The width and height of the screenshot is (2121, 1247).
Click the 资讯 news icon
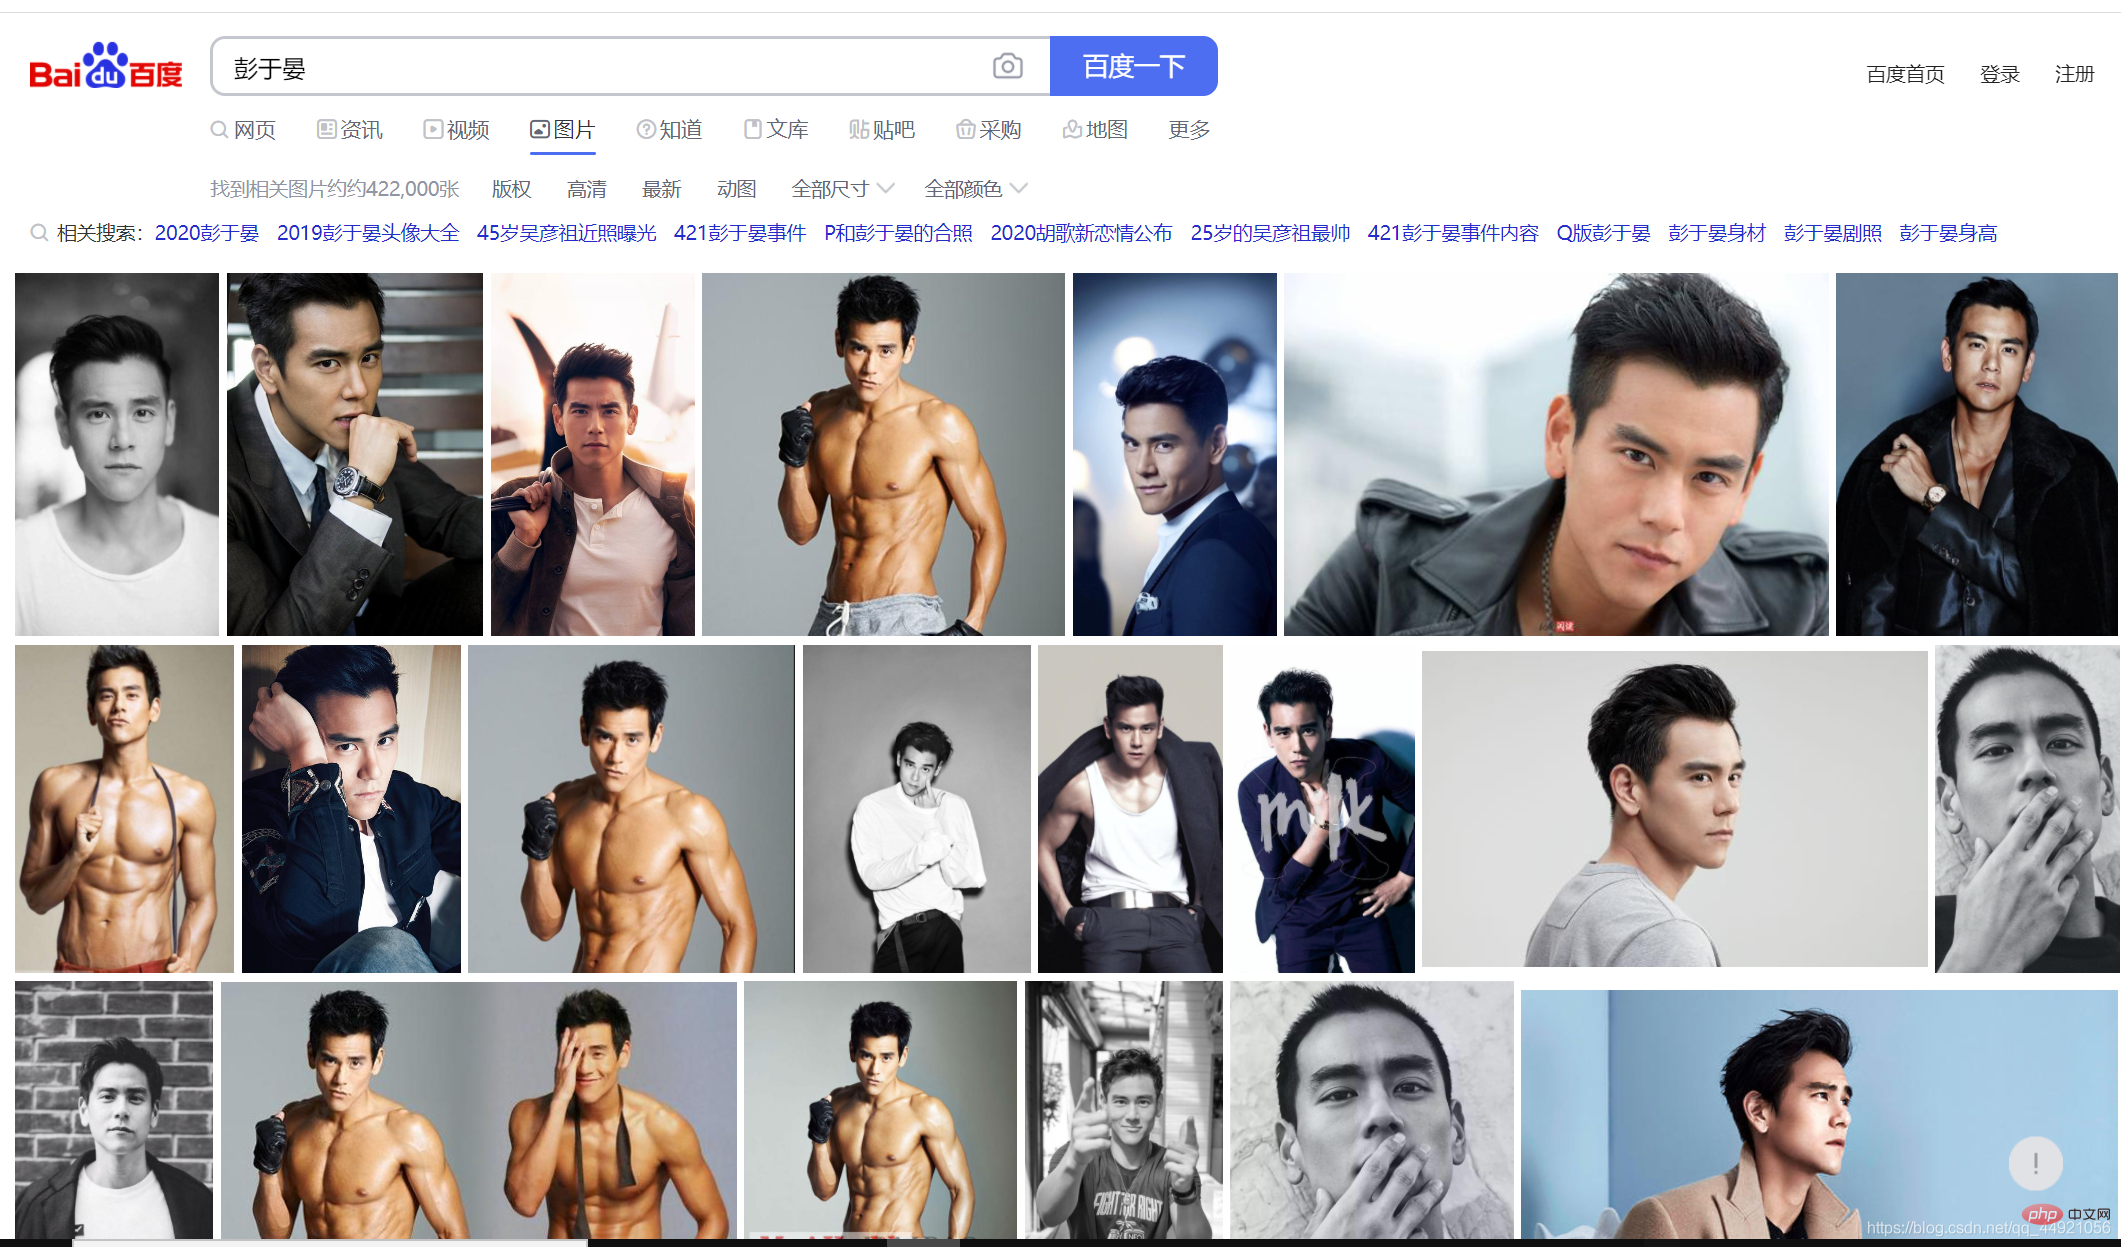(x=326, y=129)
